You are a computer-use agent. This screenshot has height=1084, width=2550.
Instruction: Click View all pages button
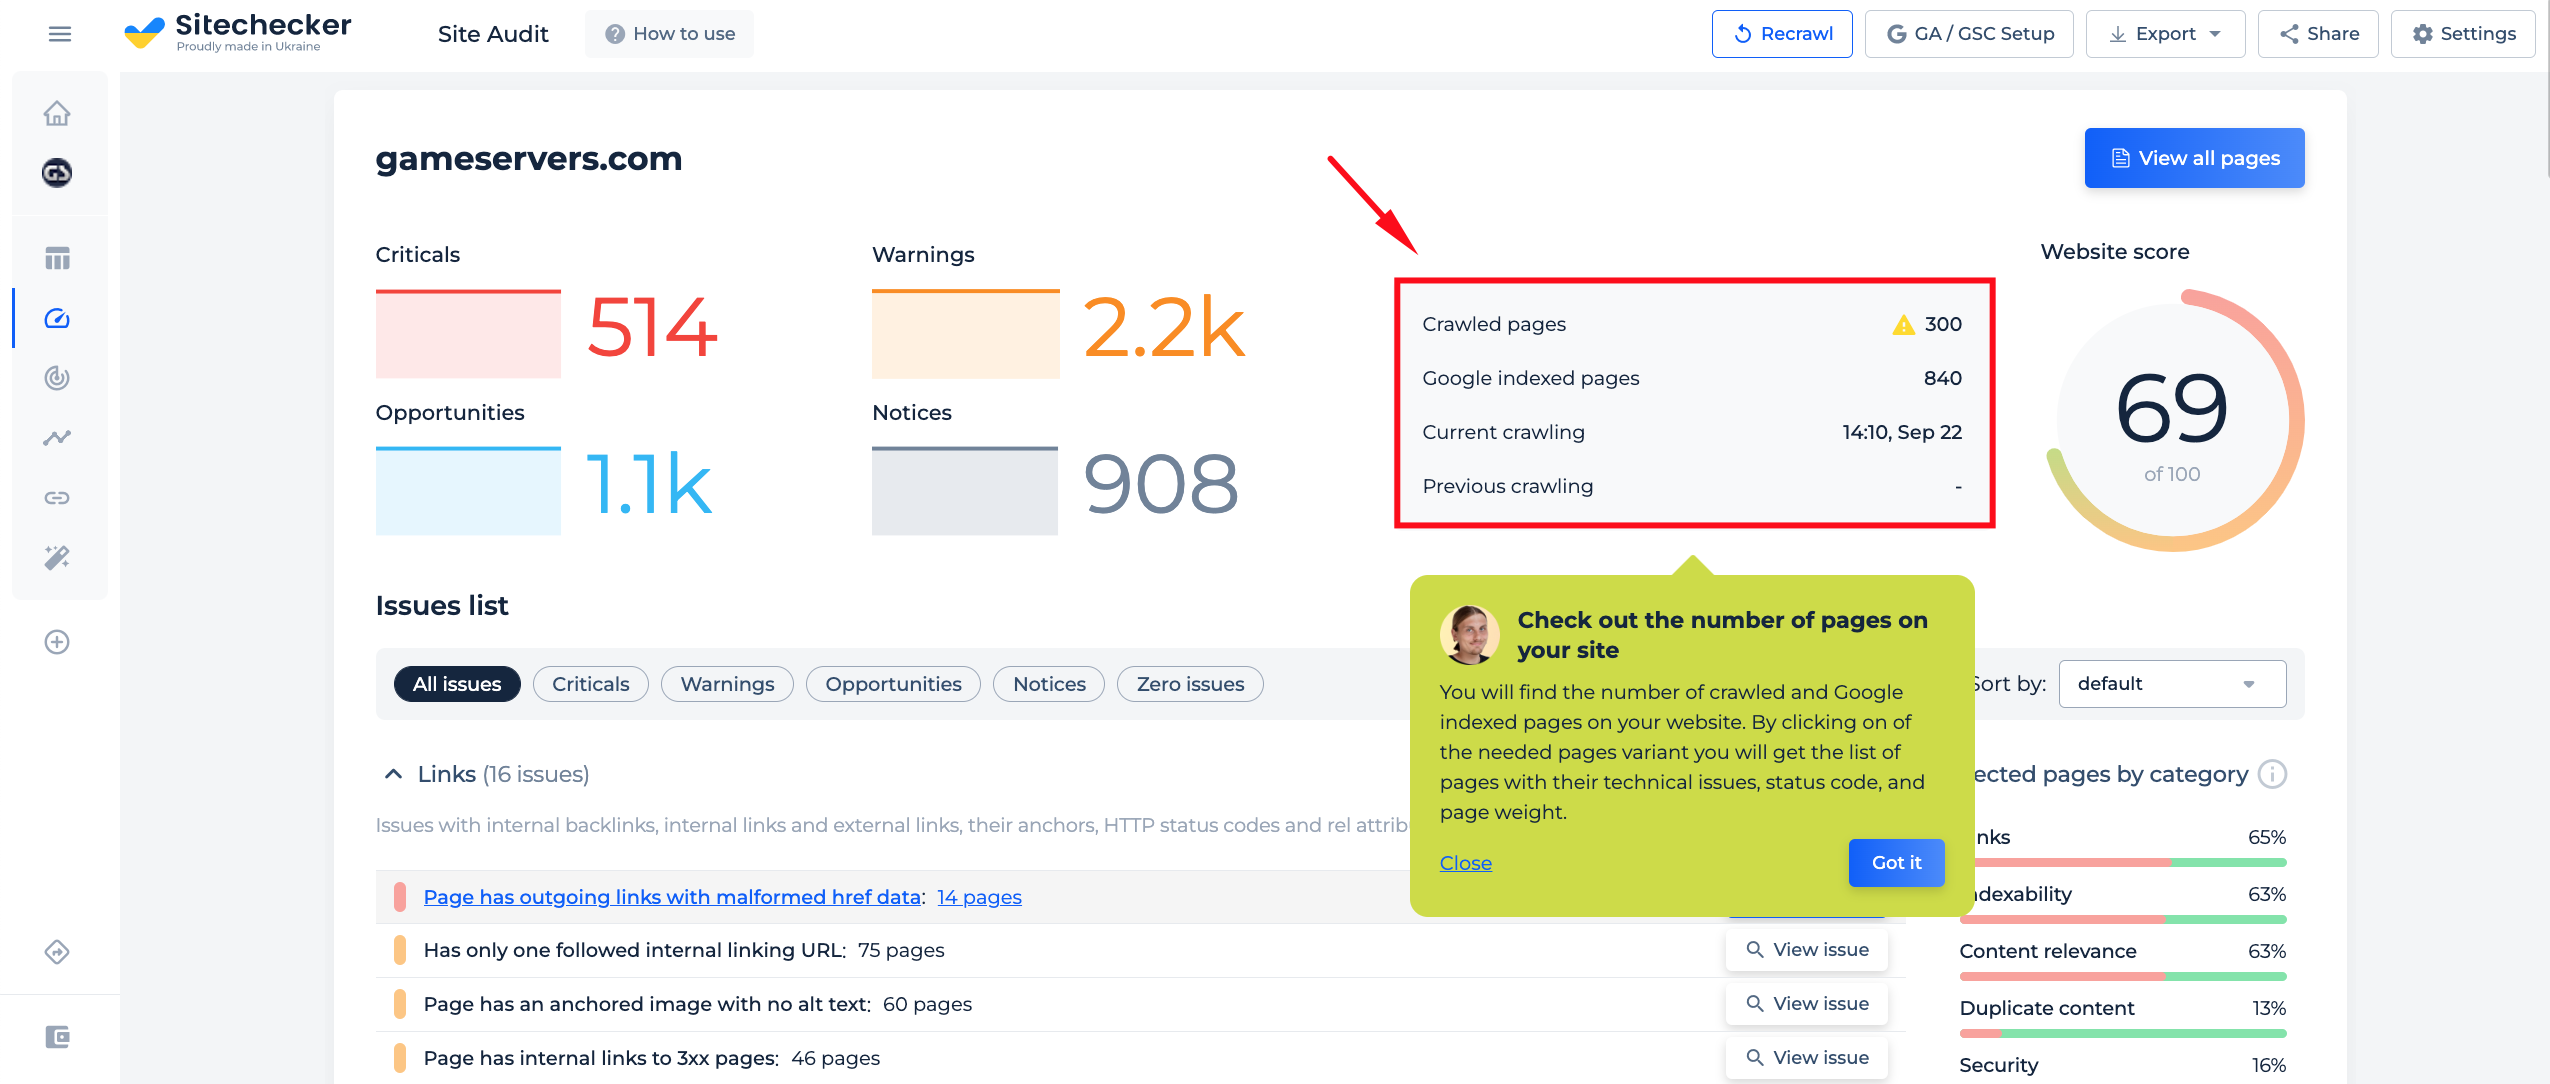click(2194, 158)
